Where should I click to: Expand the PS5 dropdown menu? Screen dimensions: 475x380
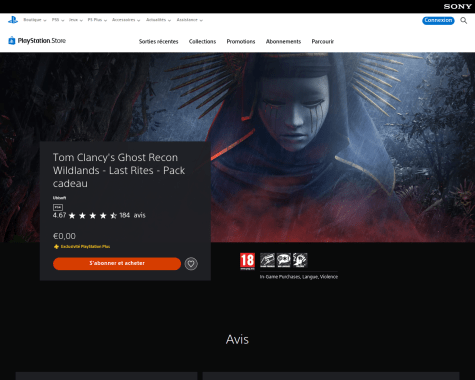point(58,20)
